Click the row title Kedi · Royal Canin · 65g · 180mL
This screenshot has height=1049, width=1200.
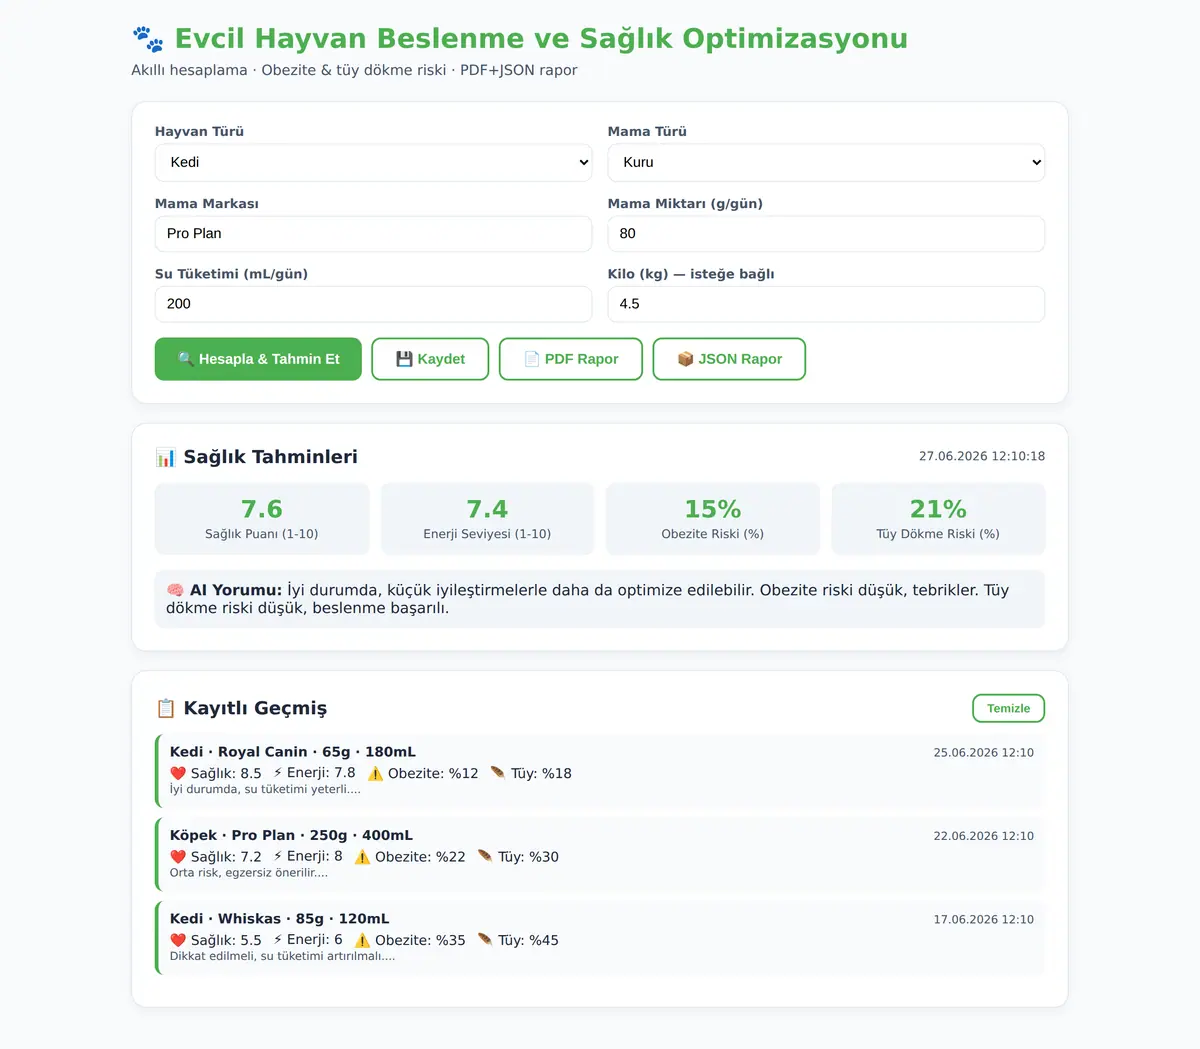click(293, 752)
